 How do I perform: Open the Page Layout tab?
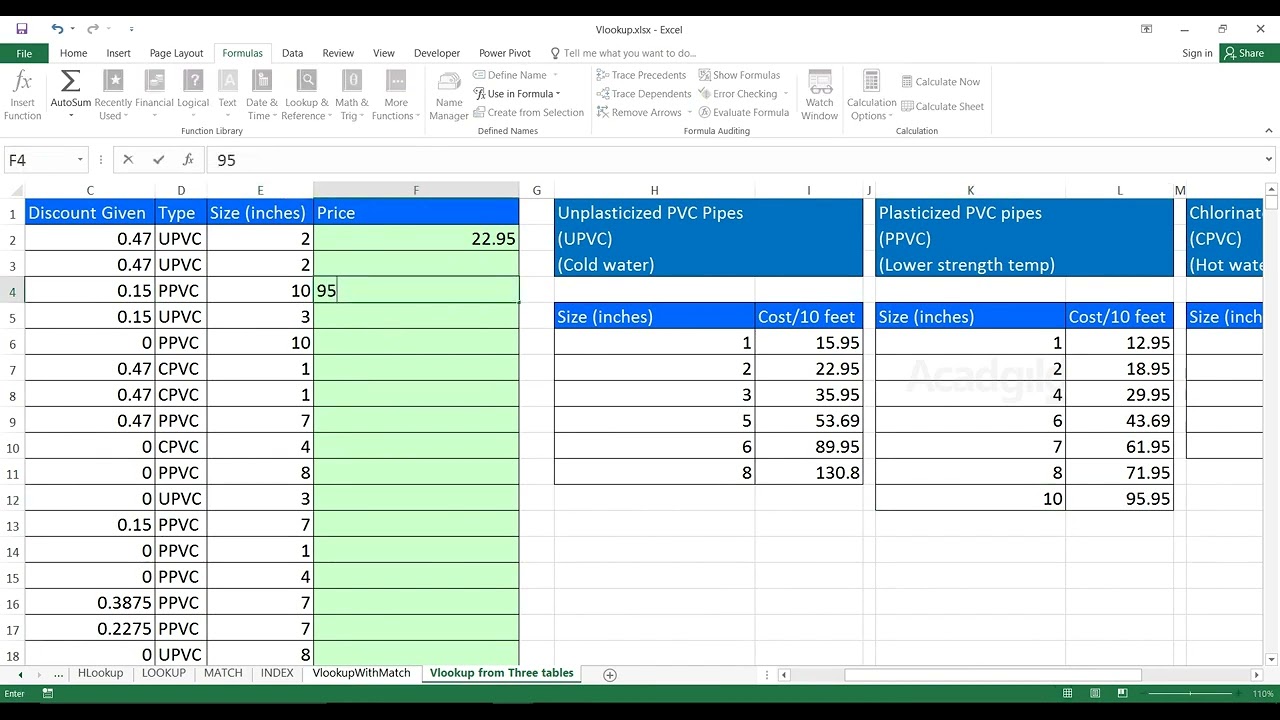(x=176, y=53)
